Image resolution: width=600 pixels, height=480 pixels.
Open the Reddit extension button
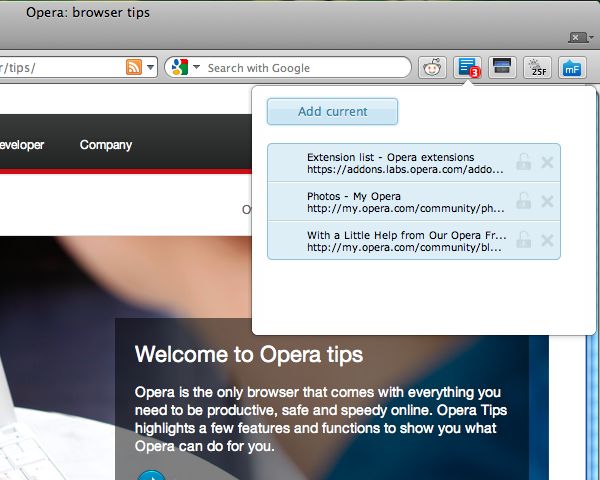tap(432, 68)
